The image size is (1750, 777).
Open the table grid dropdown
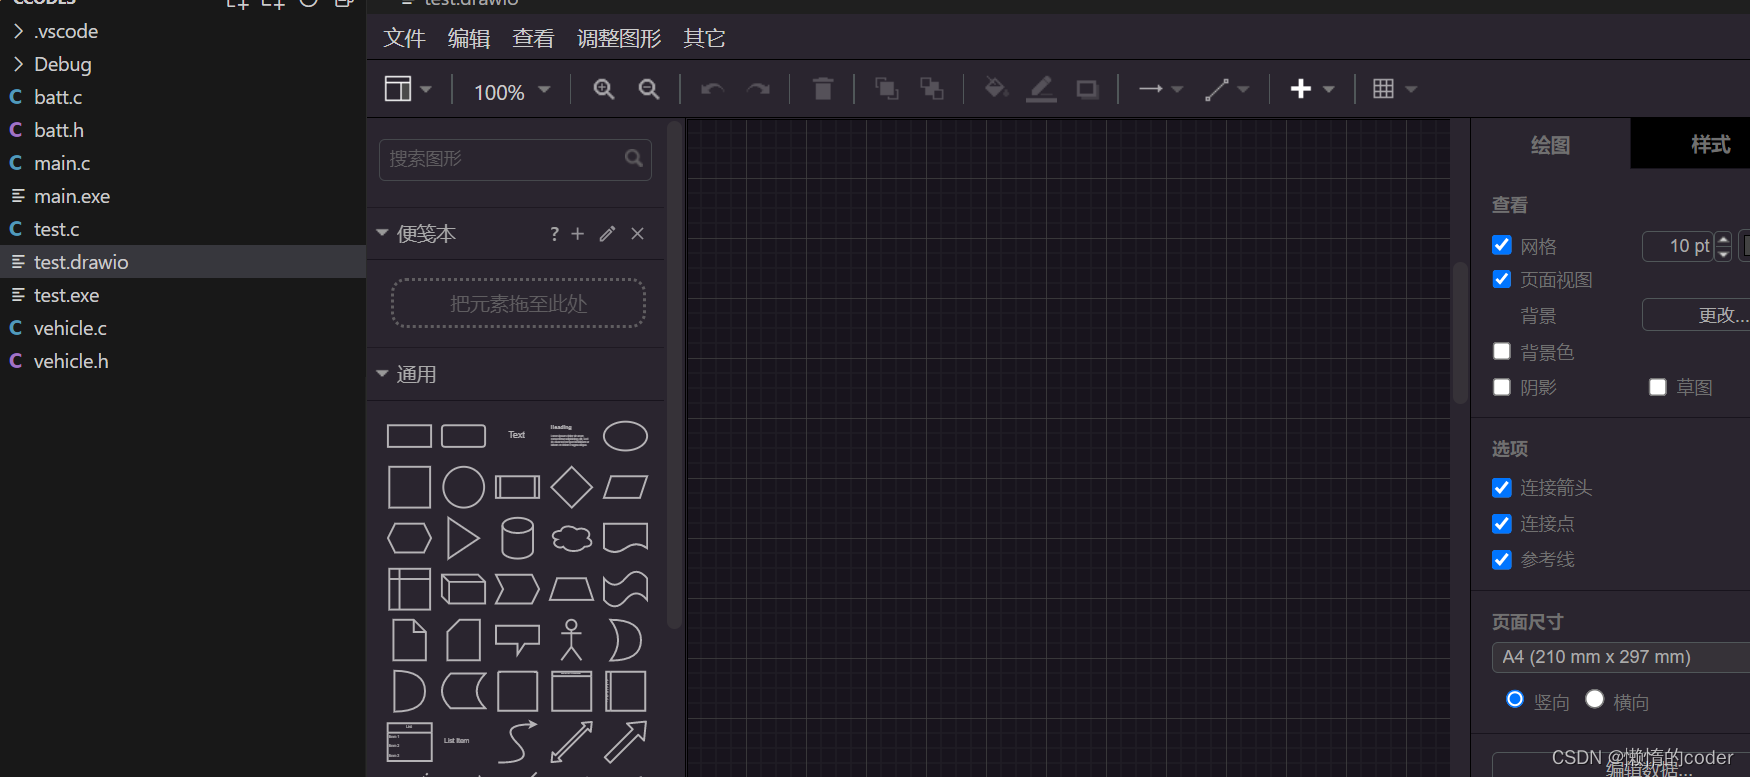pos(1394,89)
